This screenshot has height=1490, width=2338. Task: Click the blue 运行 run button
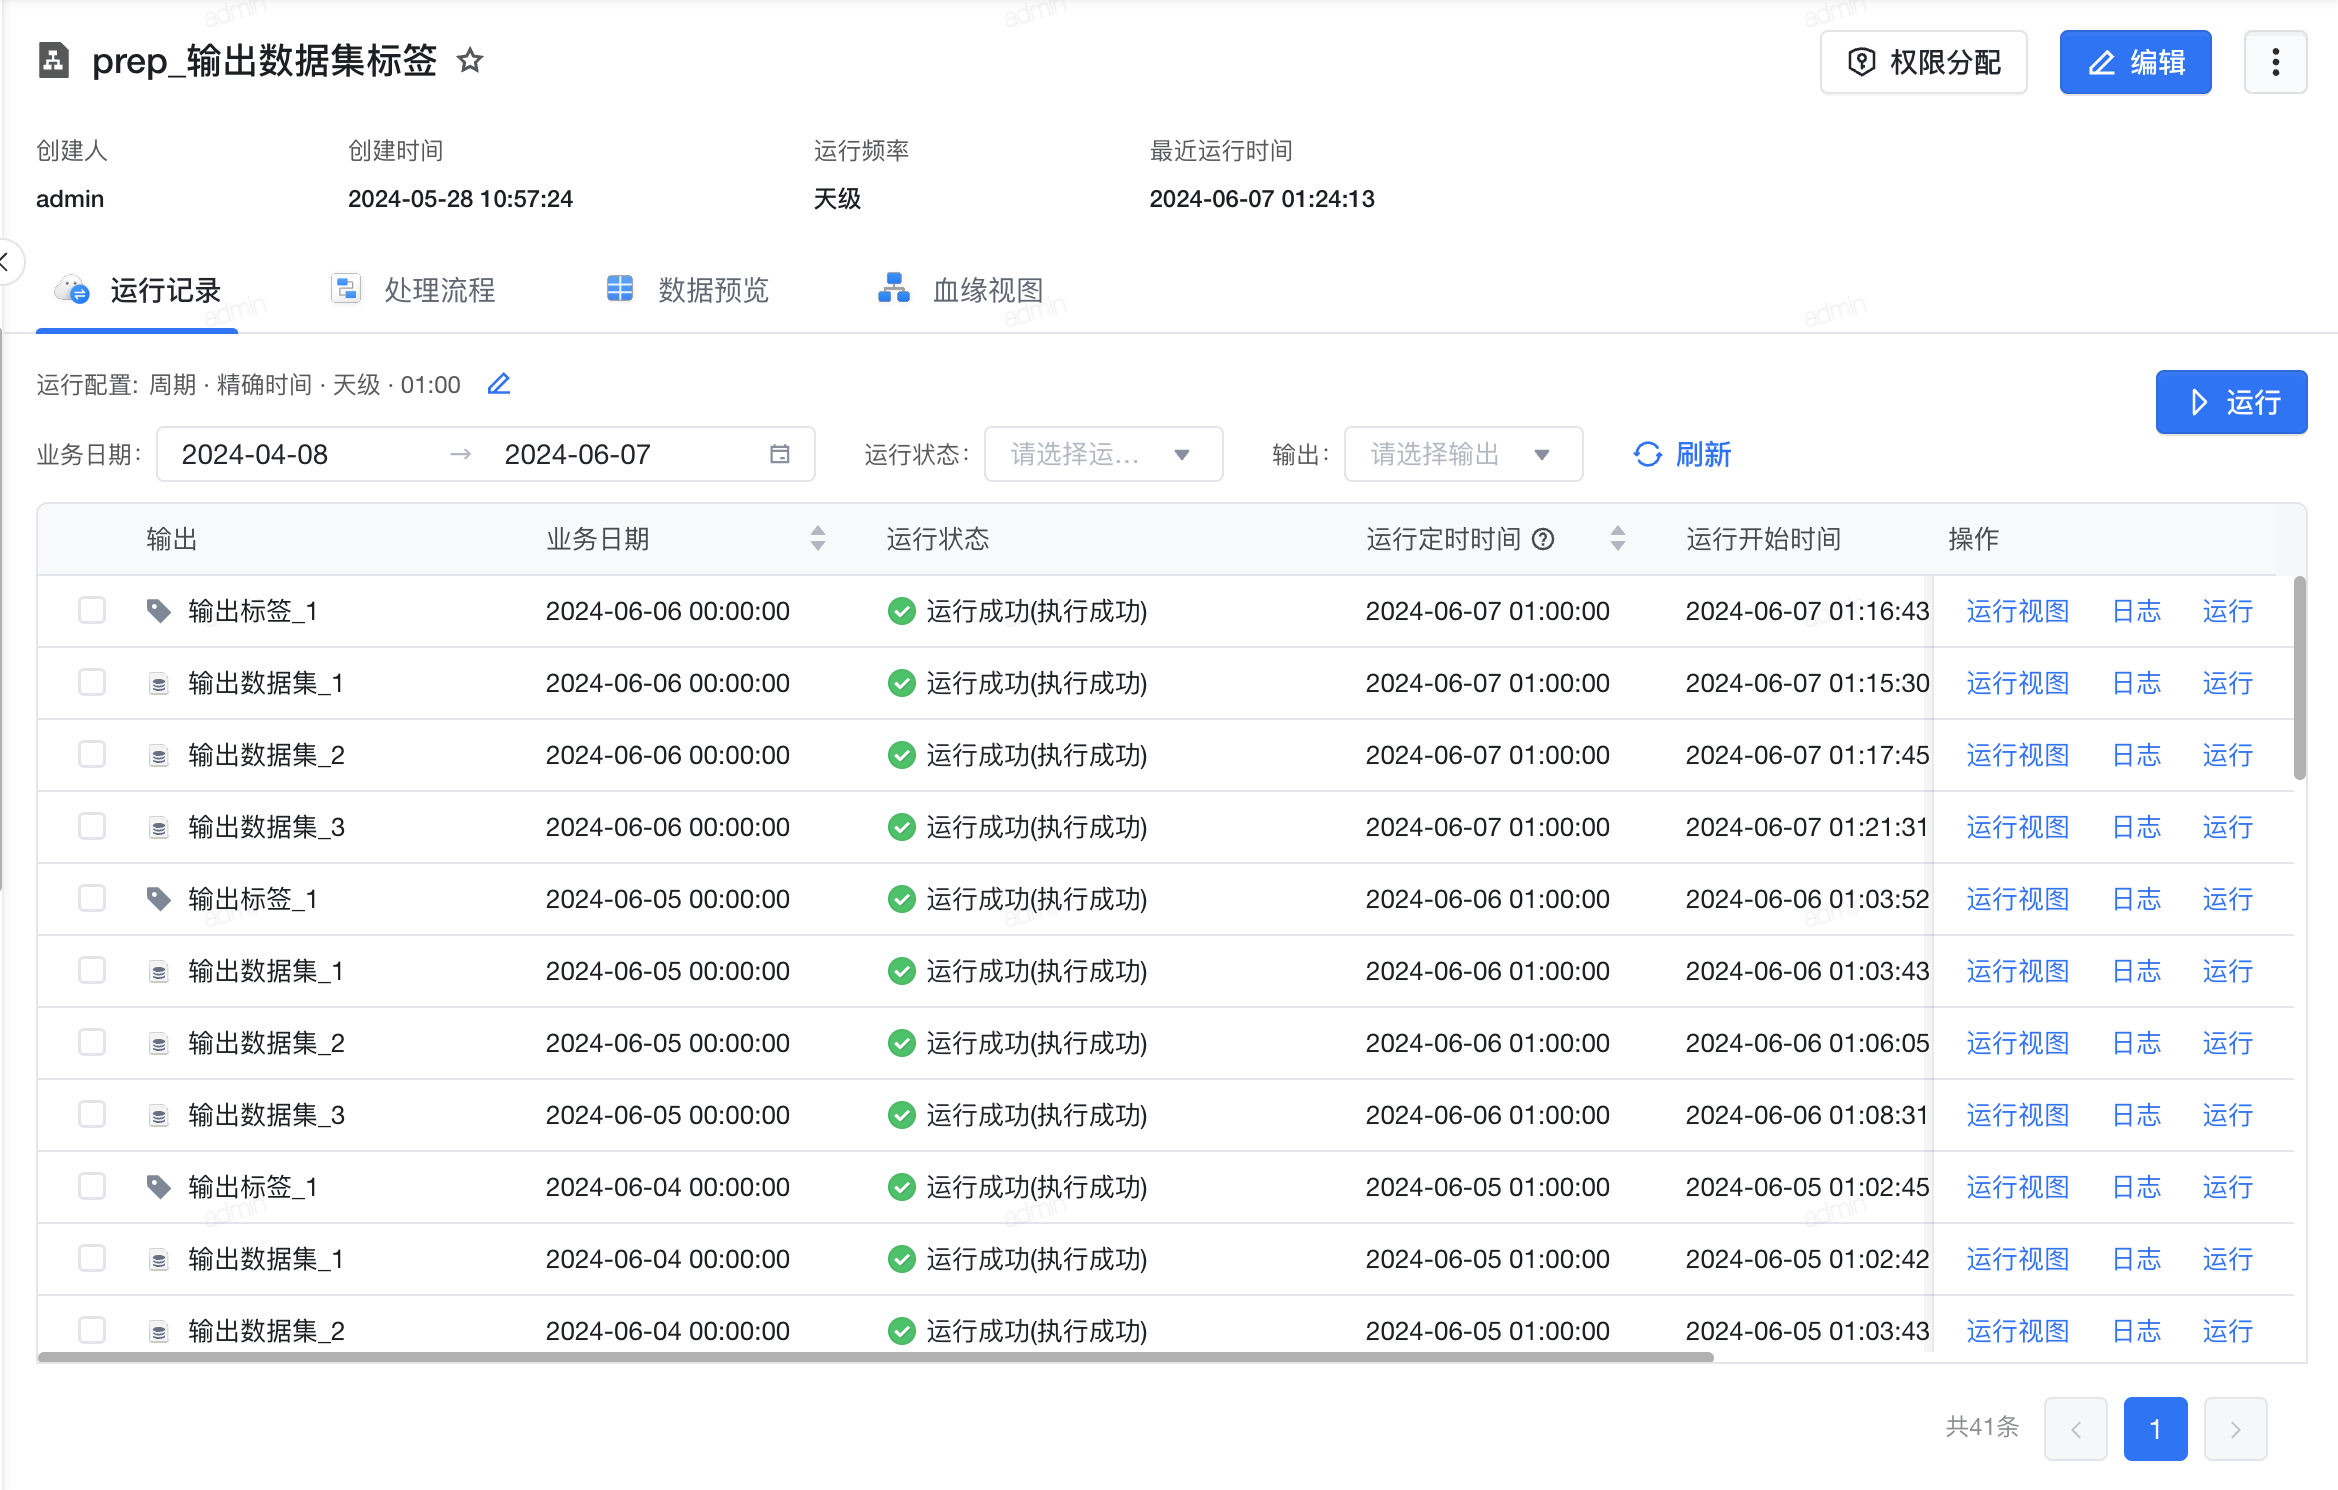click(x=2231, y=402)
